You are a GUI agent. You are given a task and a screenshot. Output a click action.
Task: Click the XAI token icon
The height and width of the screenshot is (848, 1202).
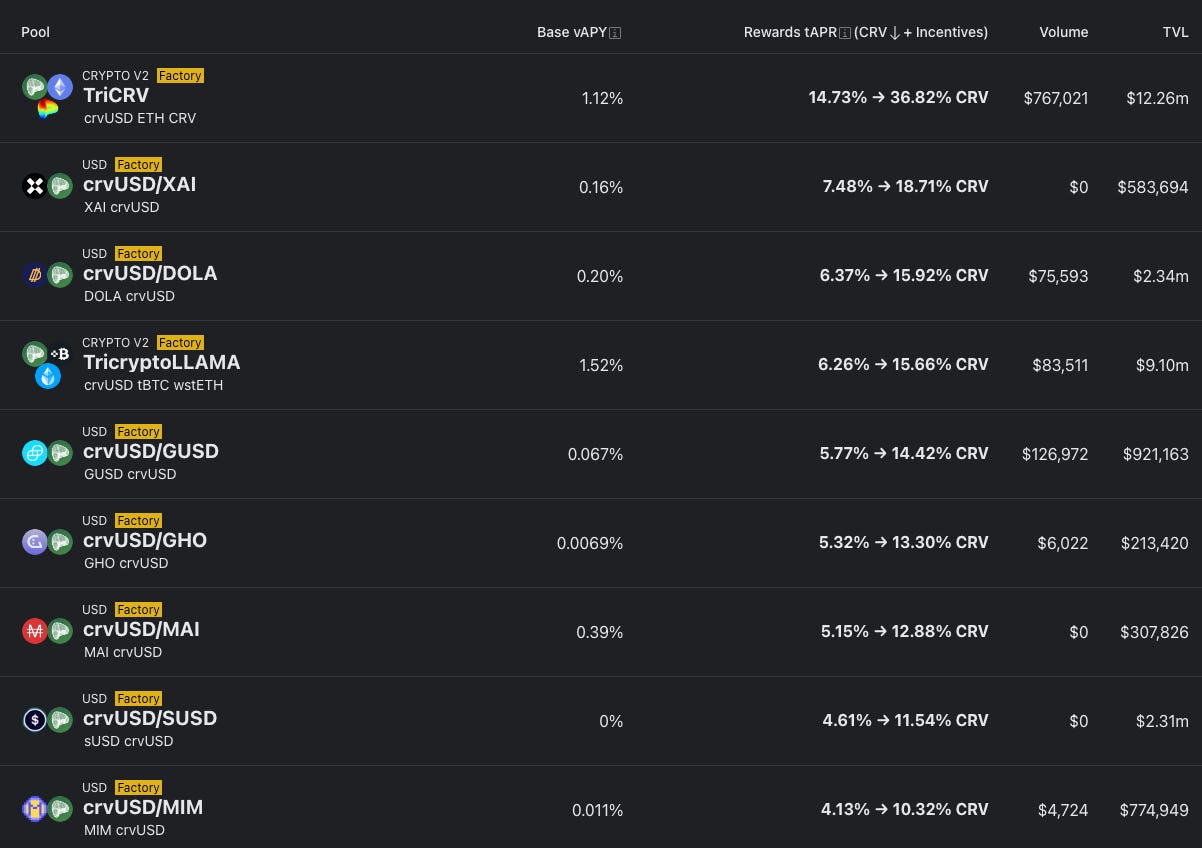click(x=35, y=186)
